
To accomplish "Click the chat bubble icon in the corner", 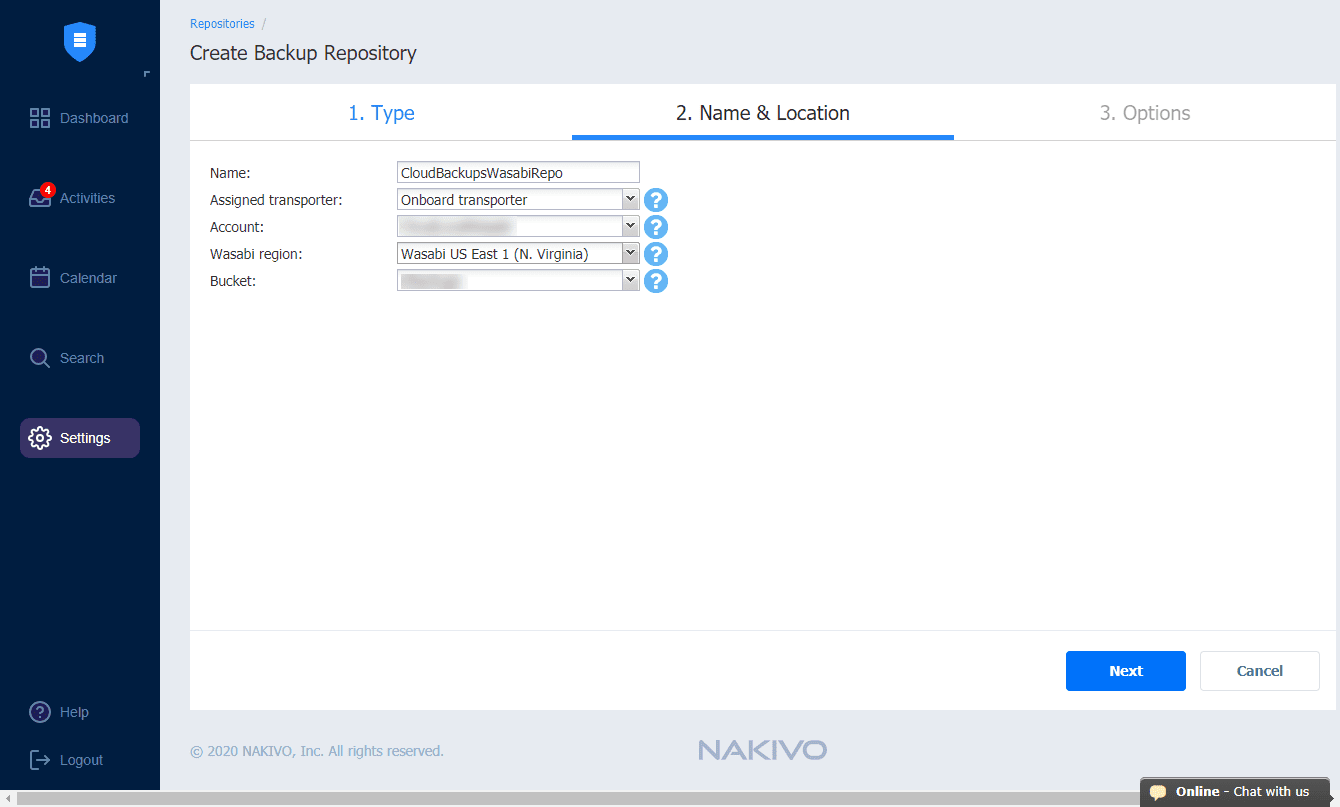I will click(1158, 791).
